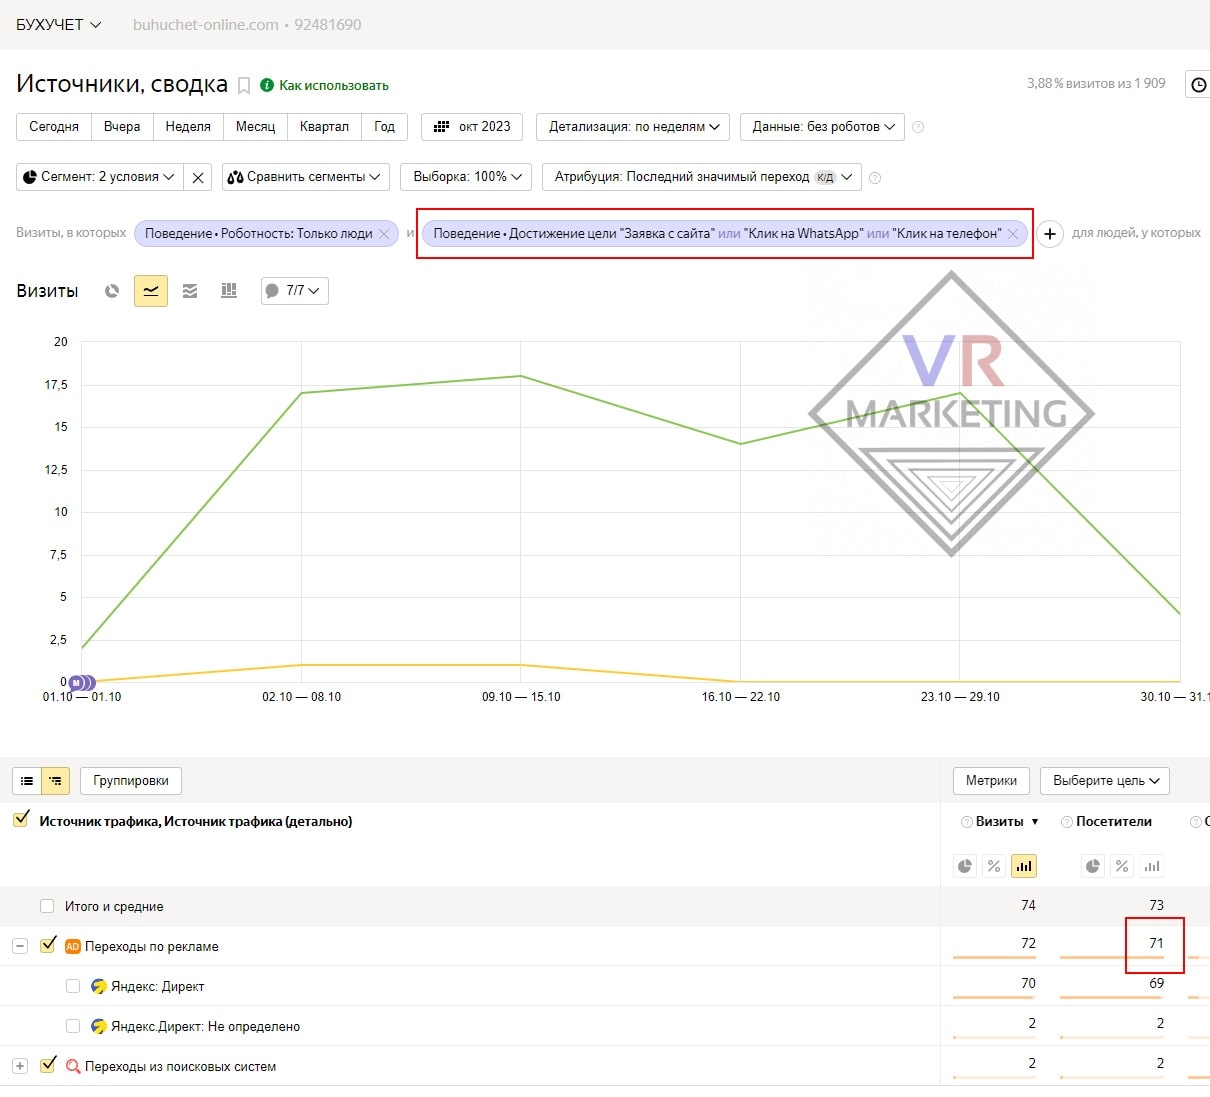Check the Яндекс: Директ row checkbox

73,986
